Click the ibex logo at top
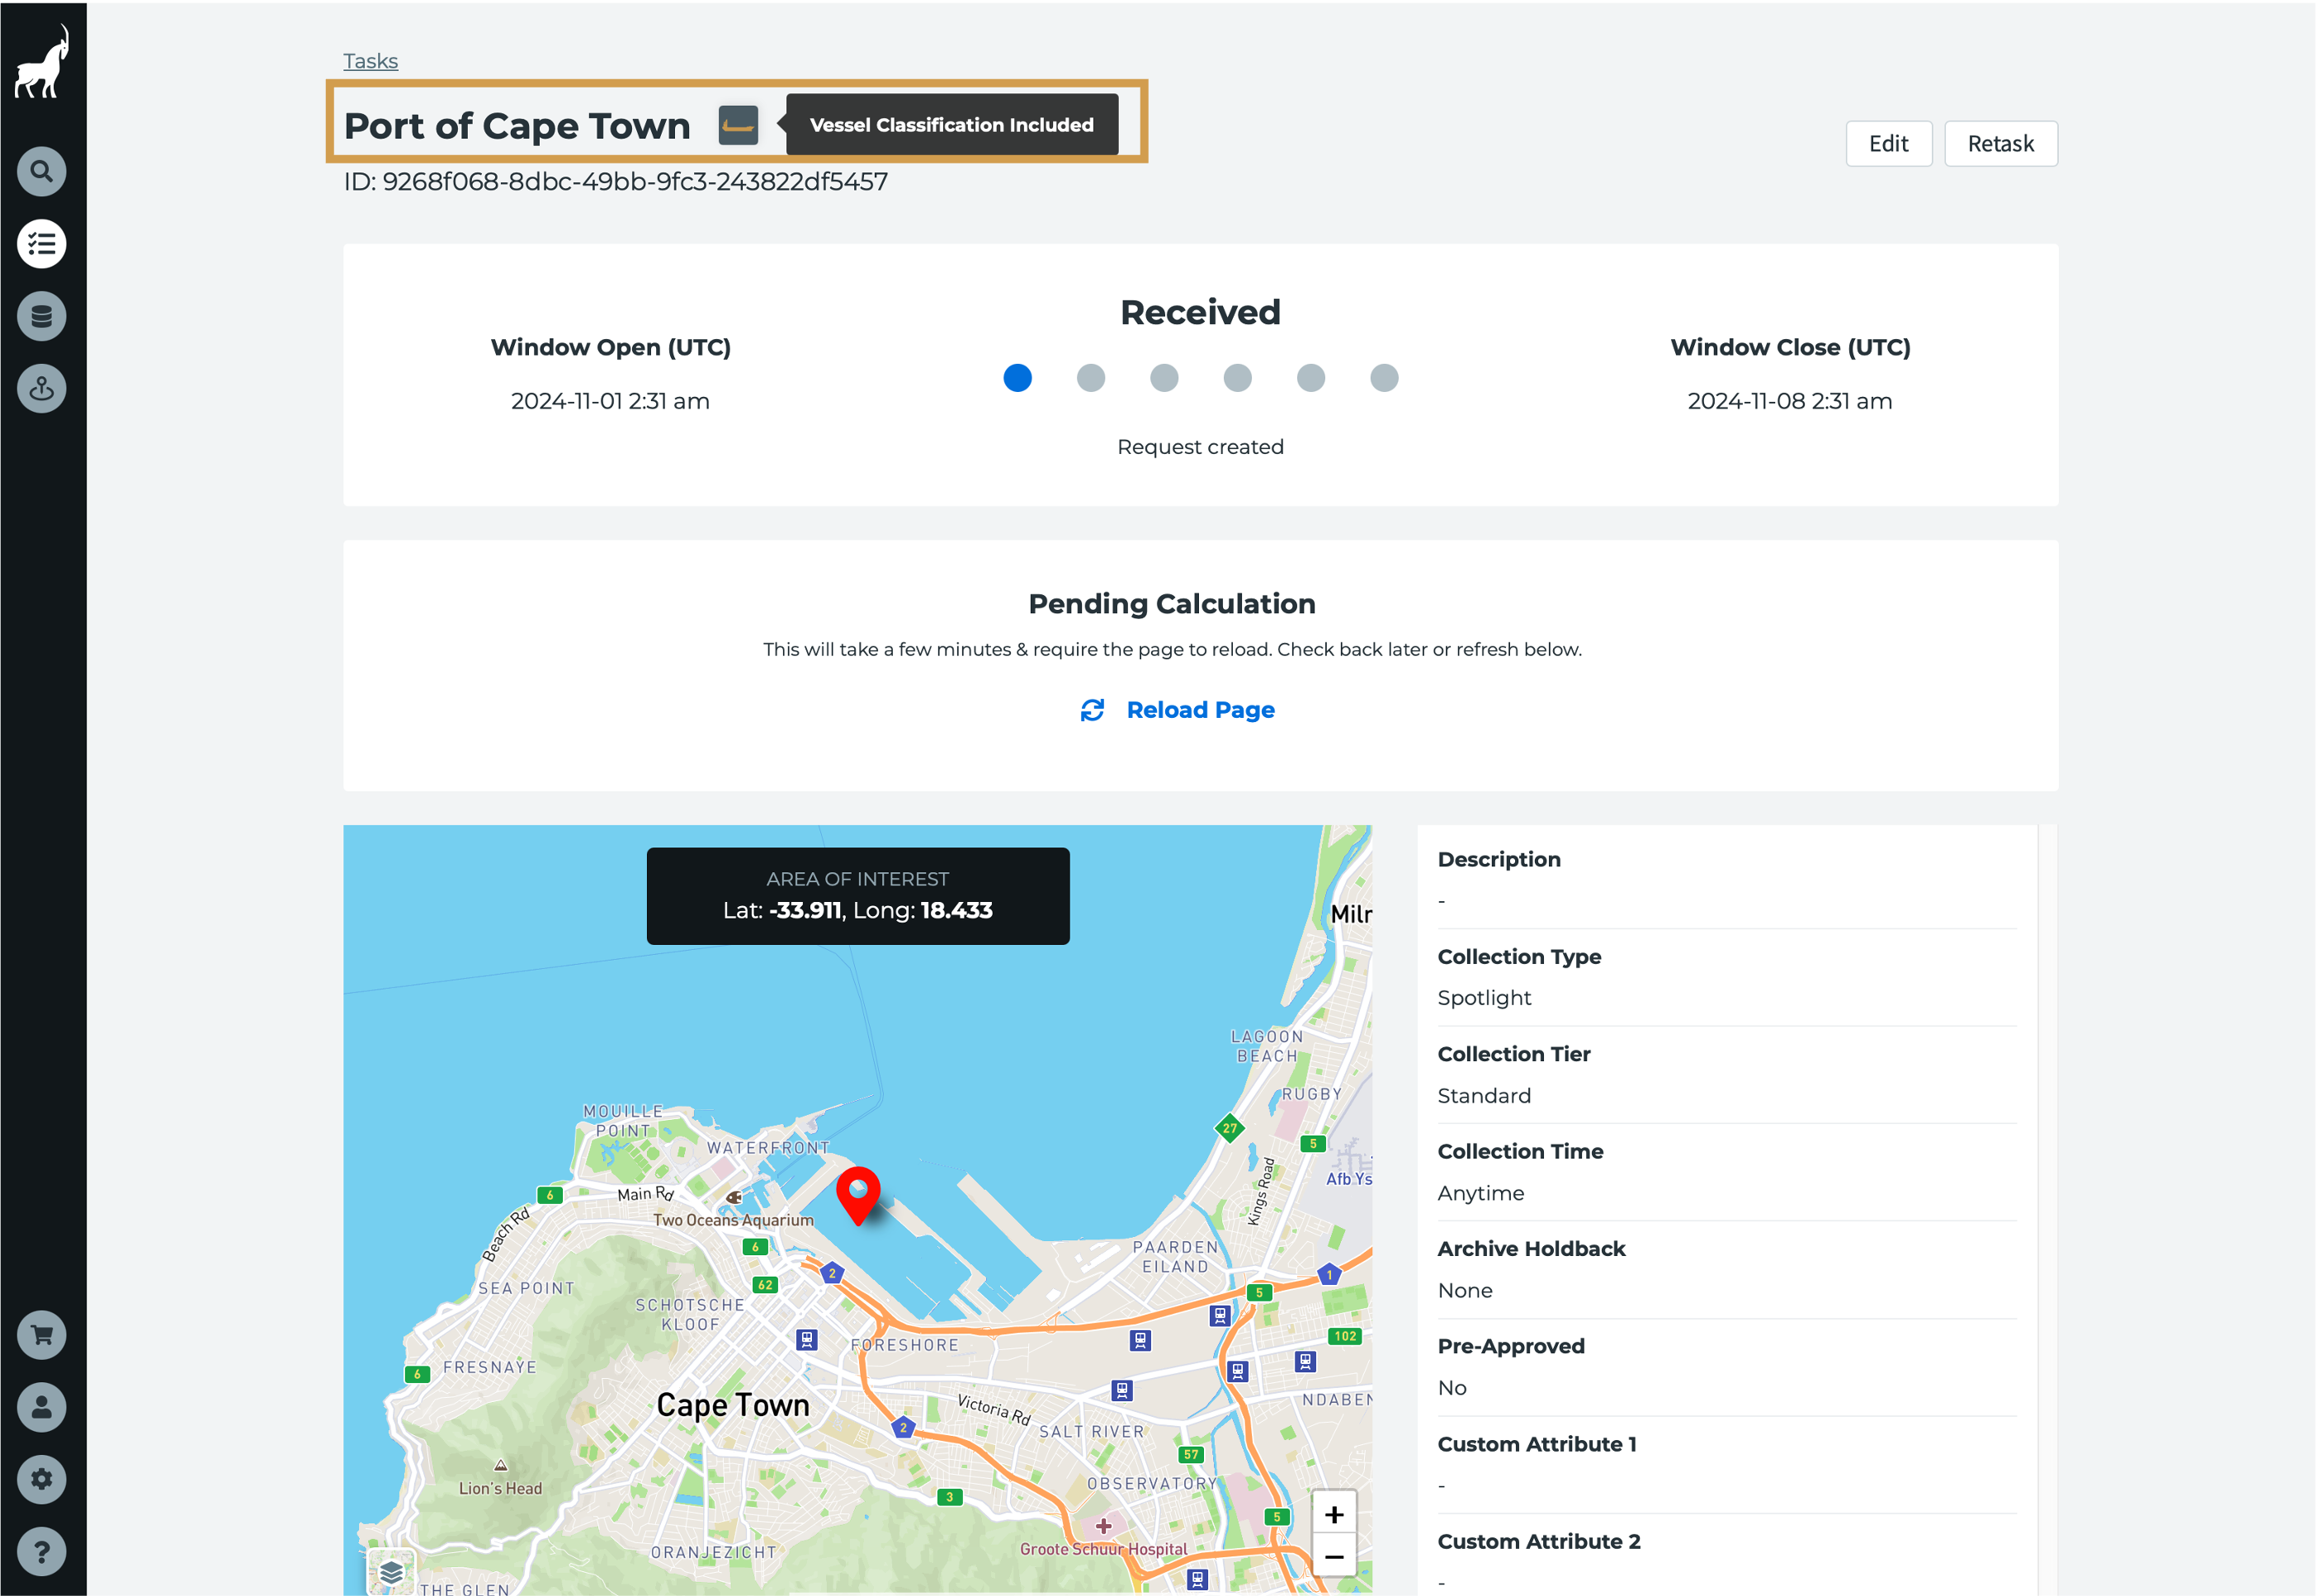Screen dimensions: 2318x1596 (x=42, y=63)
